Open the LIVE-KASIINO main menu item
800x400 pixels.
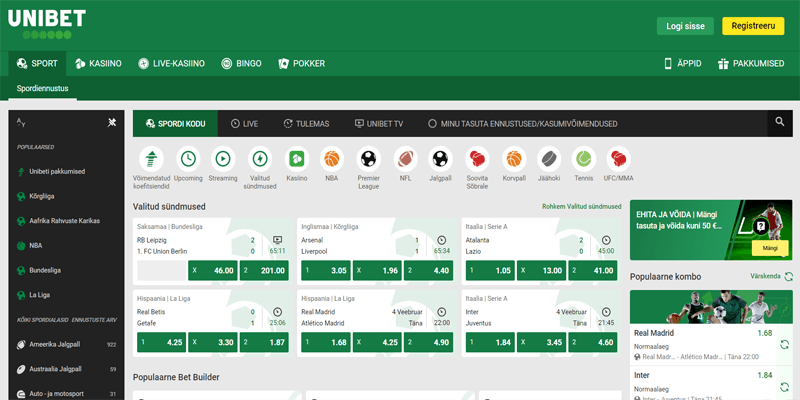(x=172, y=64)
